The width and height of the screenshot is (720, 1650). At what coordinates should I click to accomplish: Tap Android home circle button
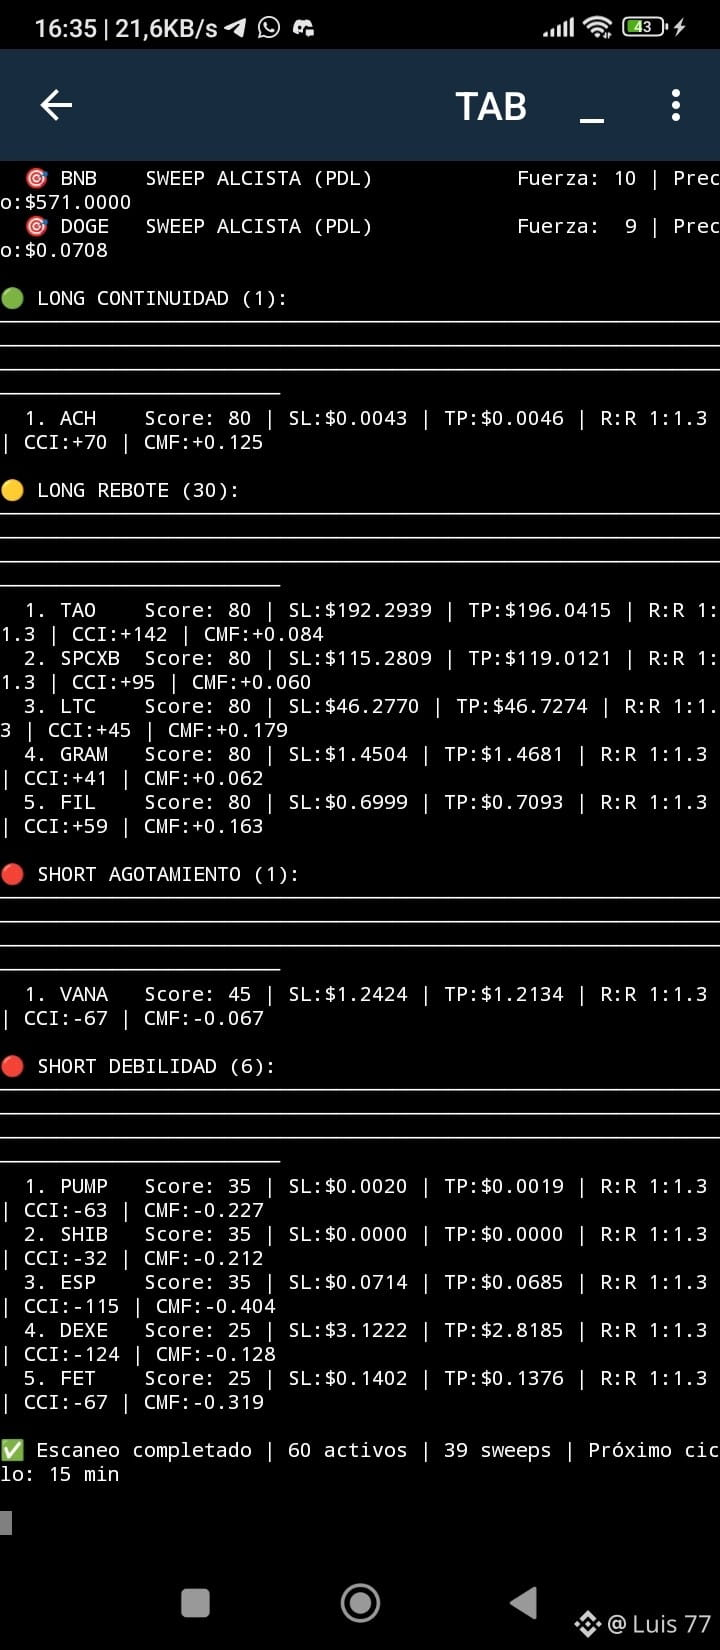click(x=360, y=1603)
